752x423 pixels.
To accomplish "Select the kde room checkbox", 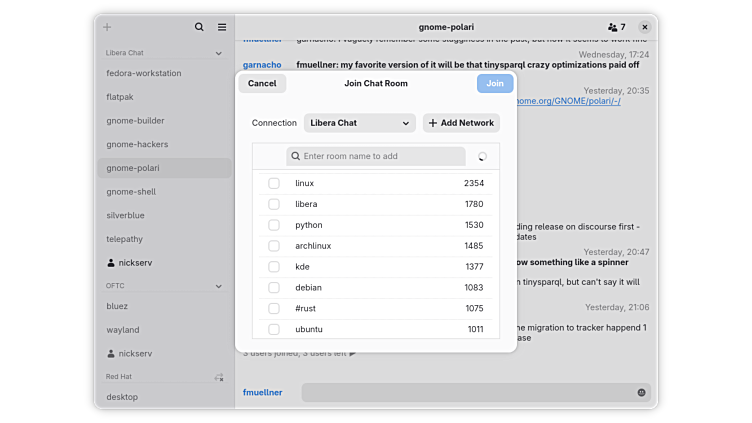I will point(274,267).
